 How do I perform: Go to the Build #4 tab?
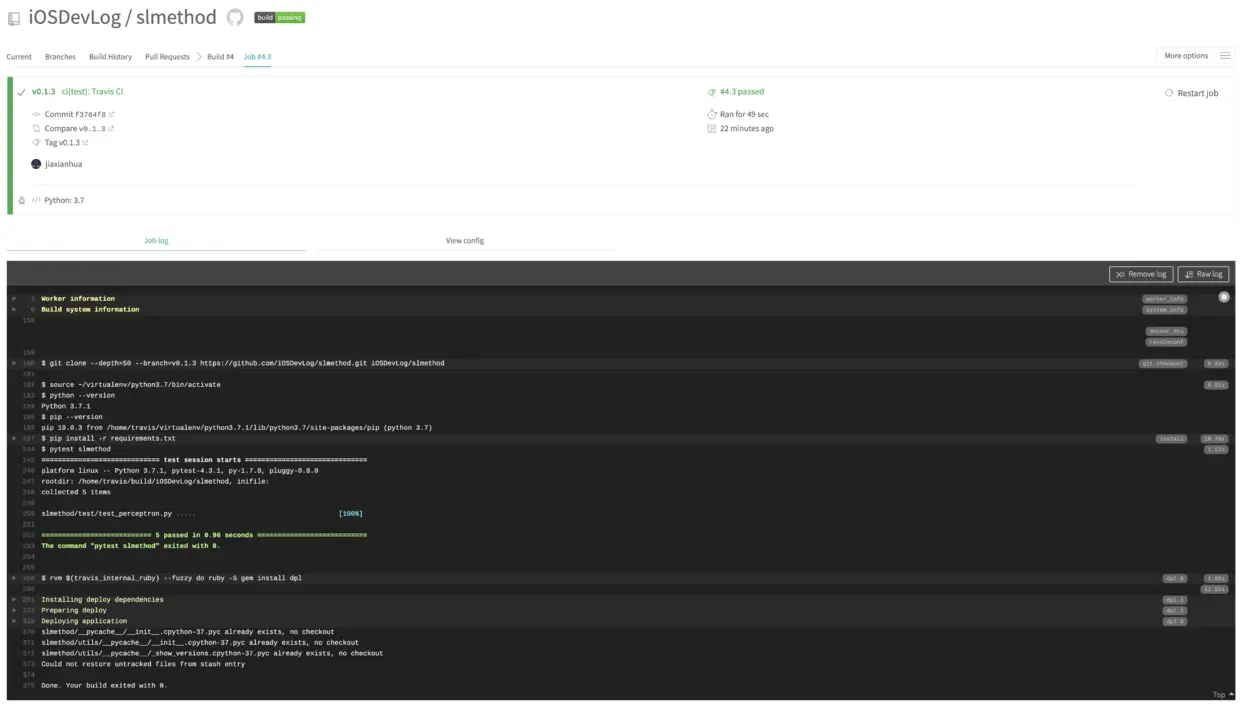(220, 57)
